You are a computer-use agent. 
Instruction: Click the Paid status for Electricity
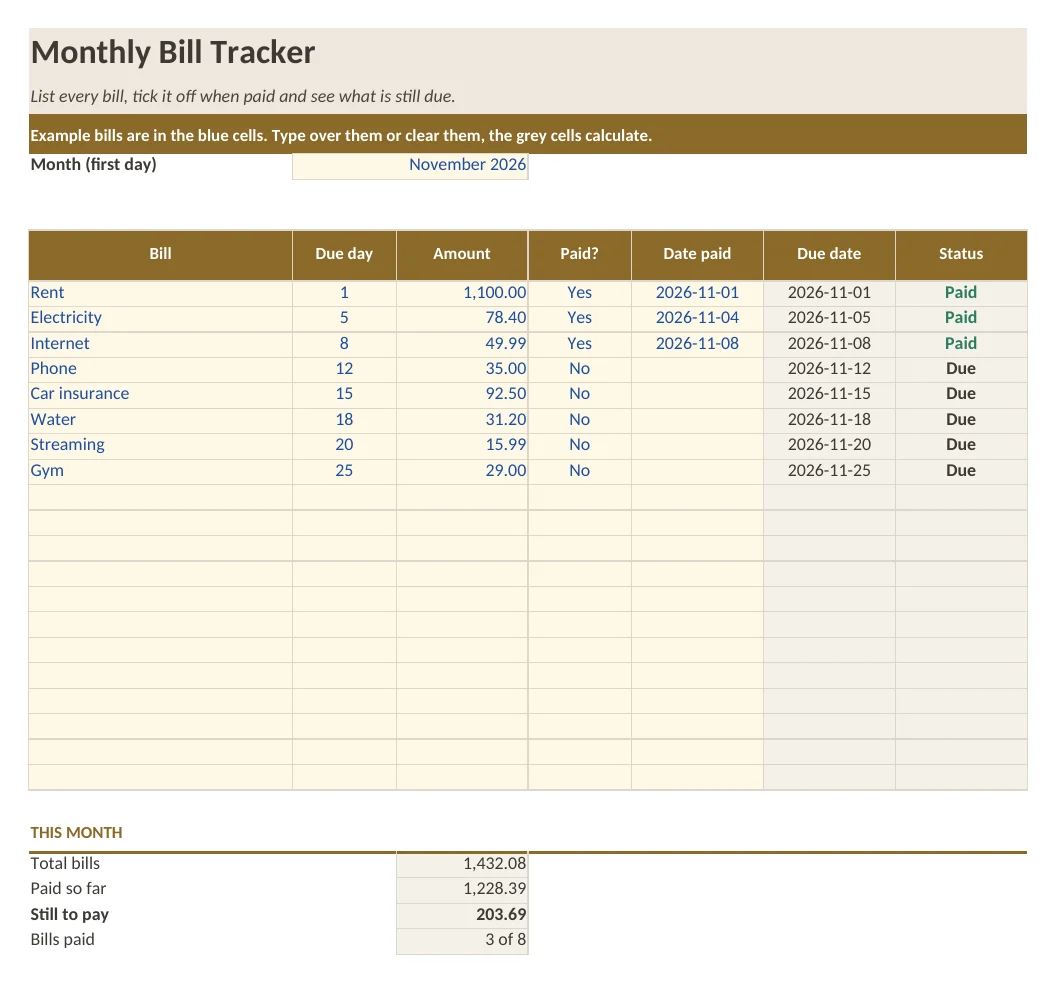[961, 318]
